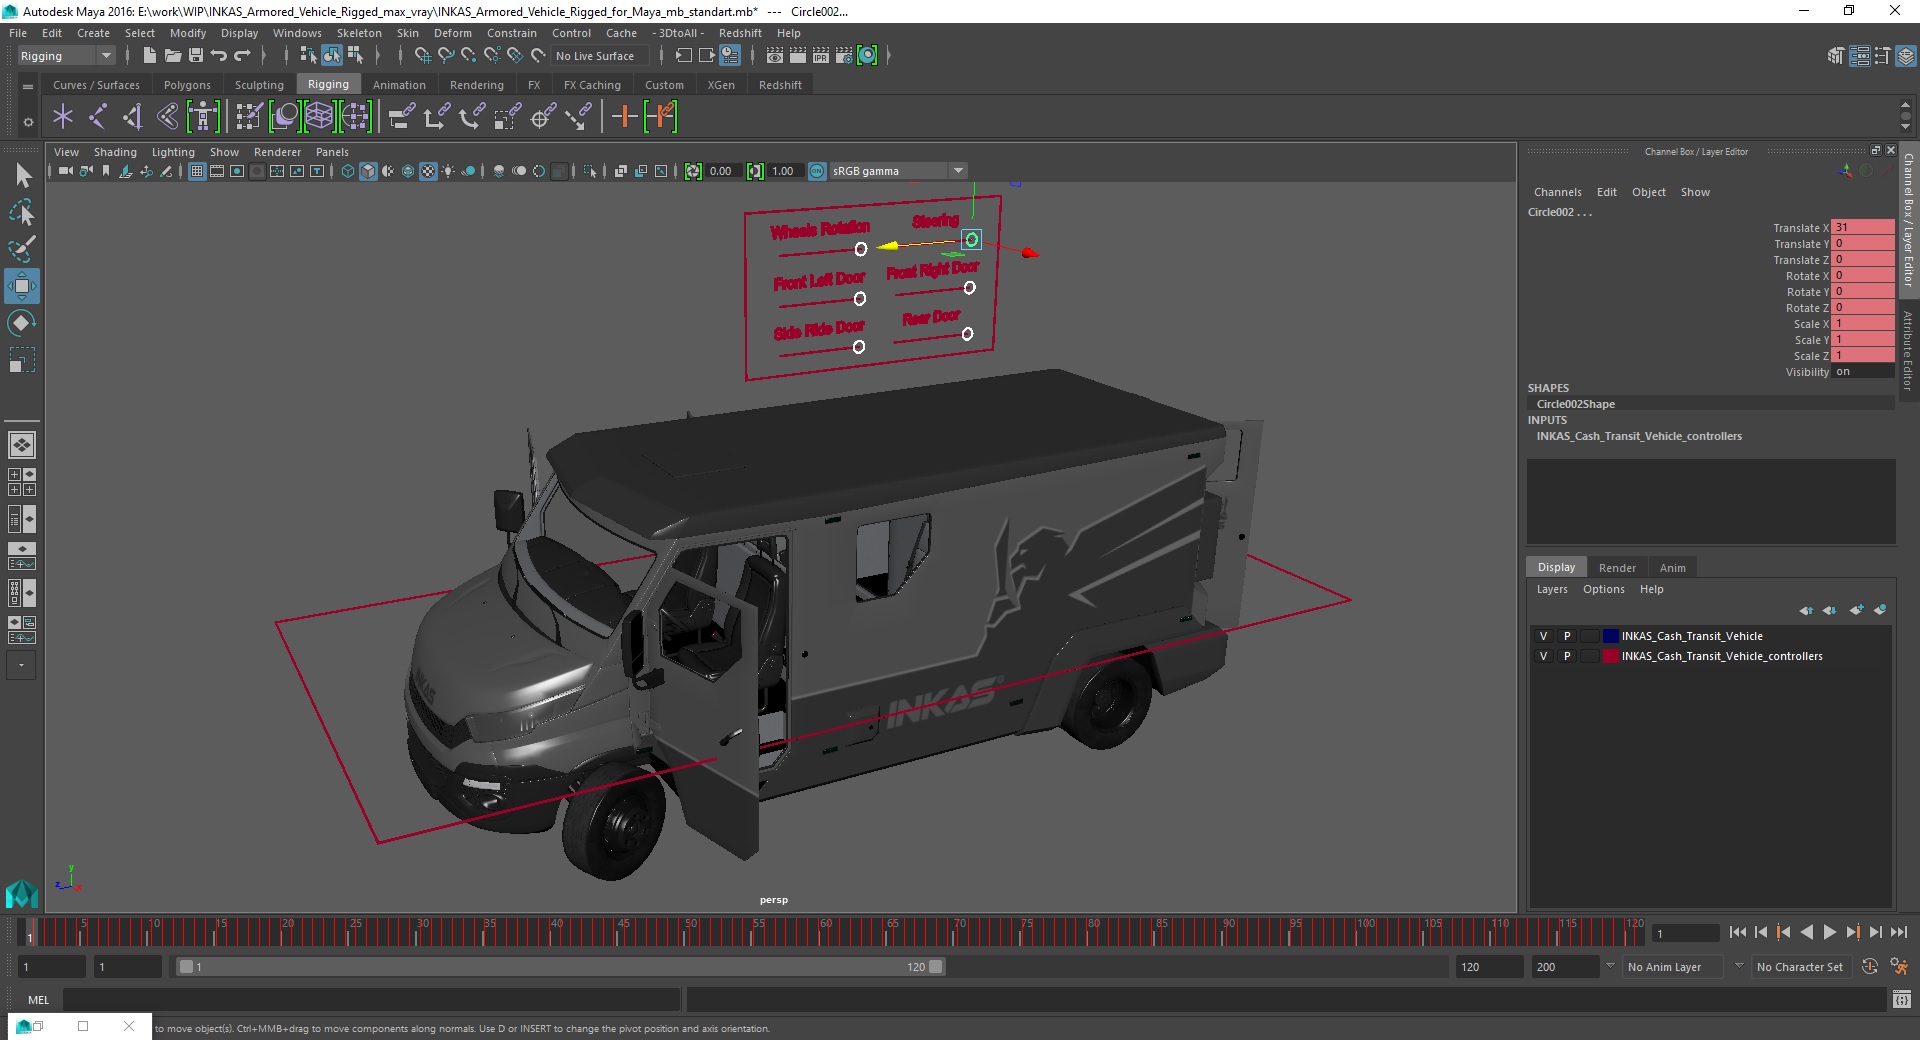Toggle playback P of INKAS_Cash_Transit_Vehicle layer
1920x1040 pixels.
(1567, 636)
